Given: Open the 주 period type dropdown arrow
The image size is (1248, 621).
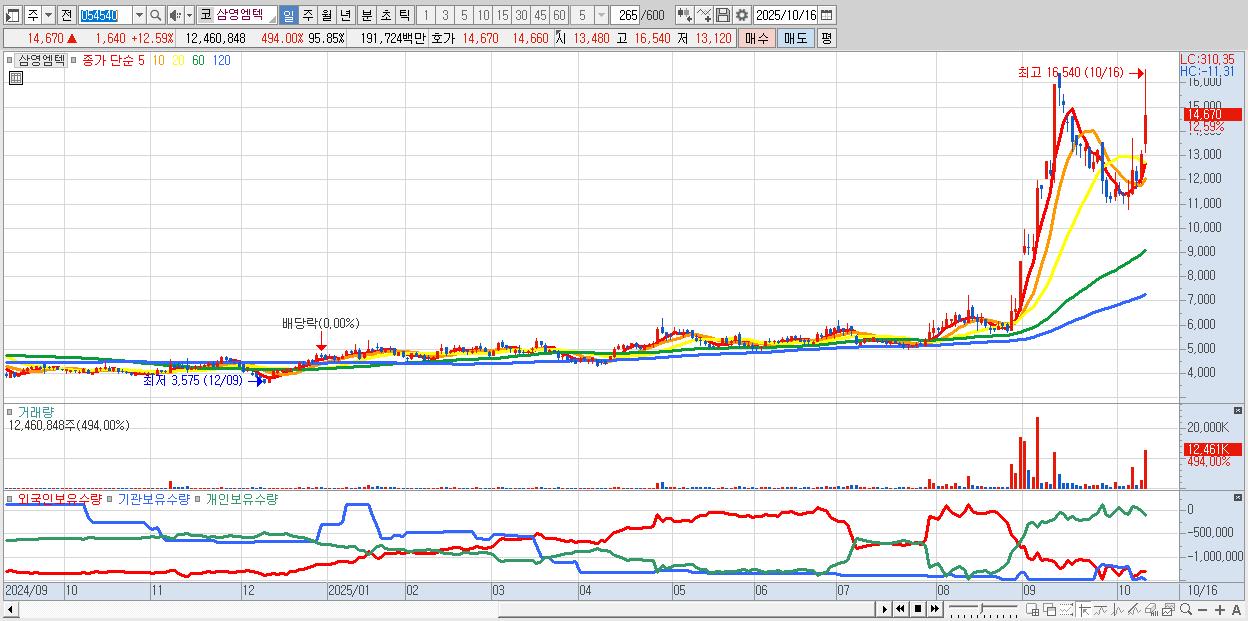Looking at the screenshot, I should pos(47,15).
